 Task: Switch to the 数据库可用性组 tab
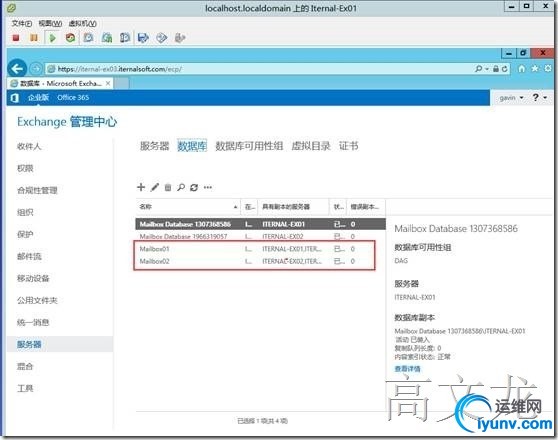point(249,146)
